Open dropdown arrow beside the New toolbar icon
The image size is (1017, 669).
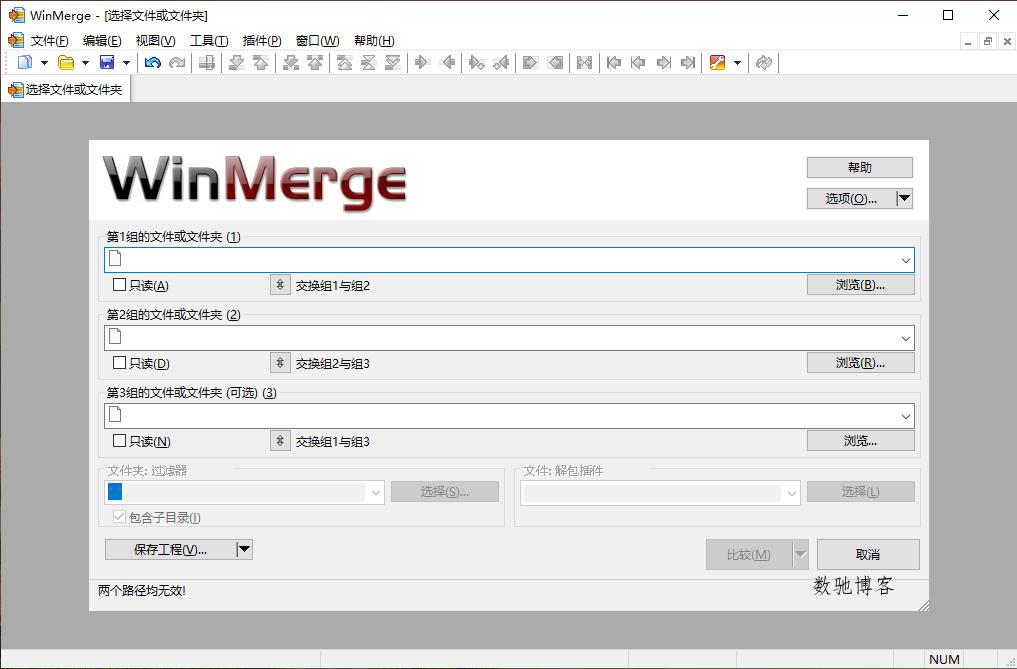[x=44, y=63]
